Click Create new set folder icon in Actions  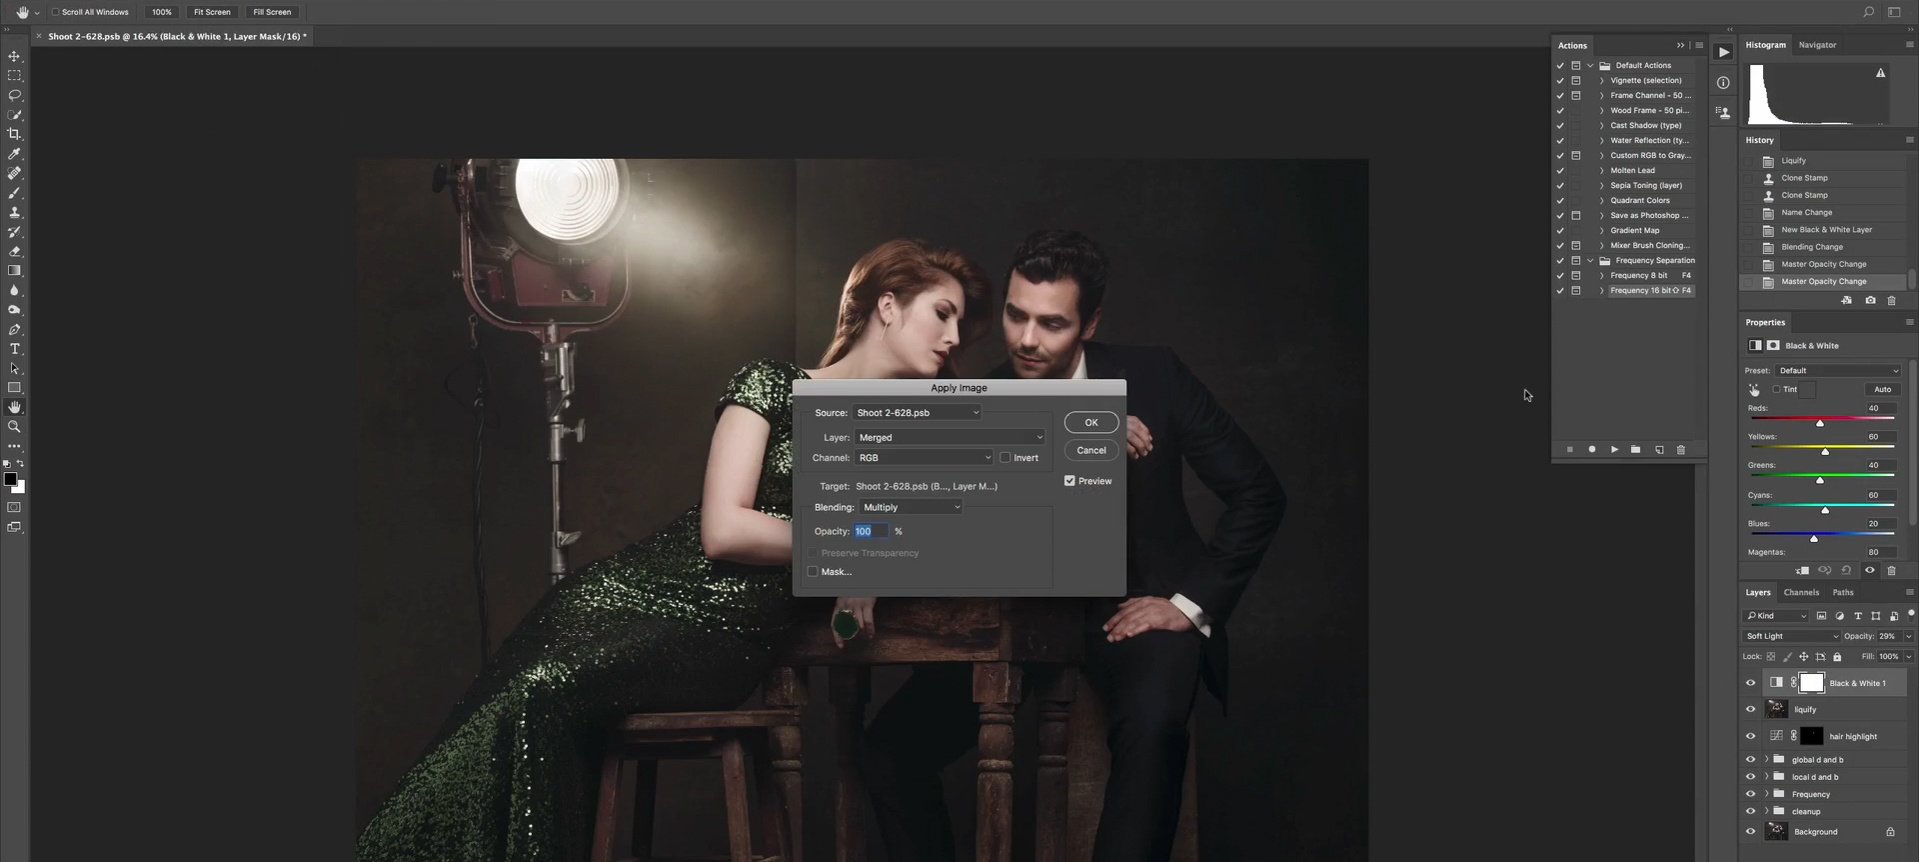pyautogui.click(x=1636, y=450)
